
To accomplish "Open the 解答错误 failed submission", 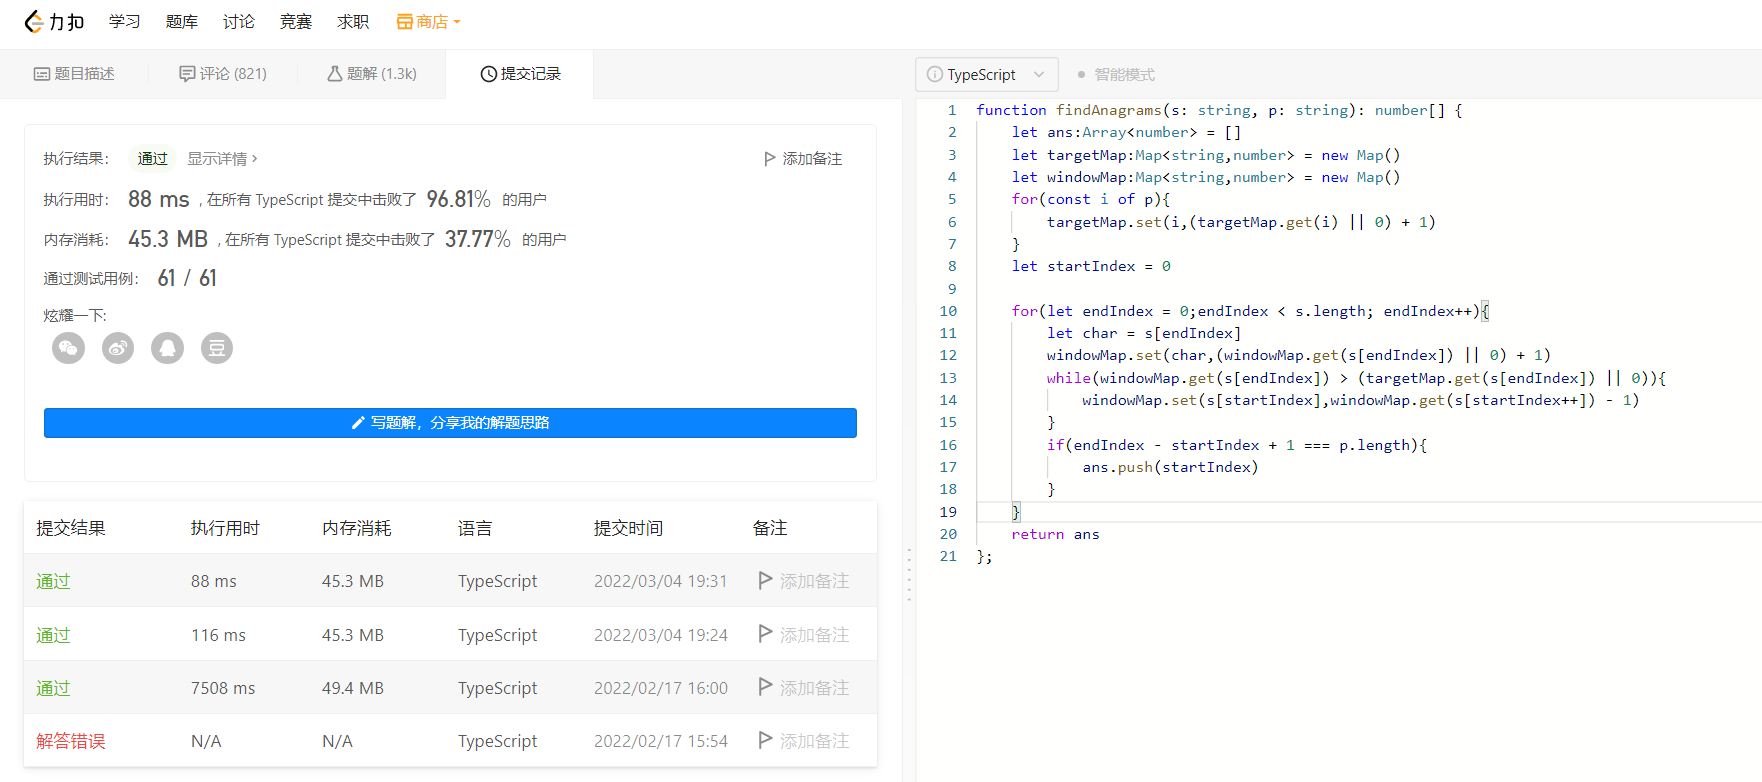I will coord(71,741).
